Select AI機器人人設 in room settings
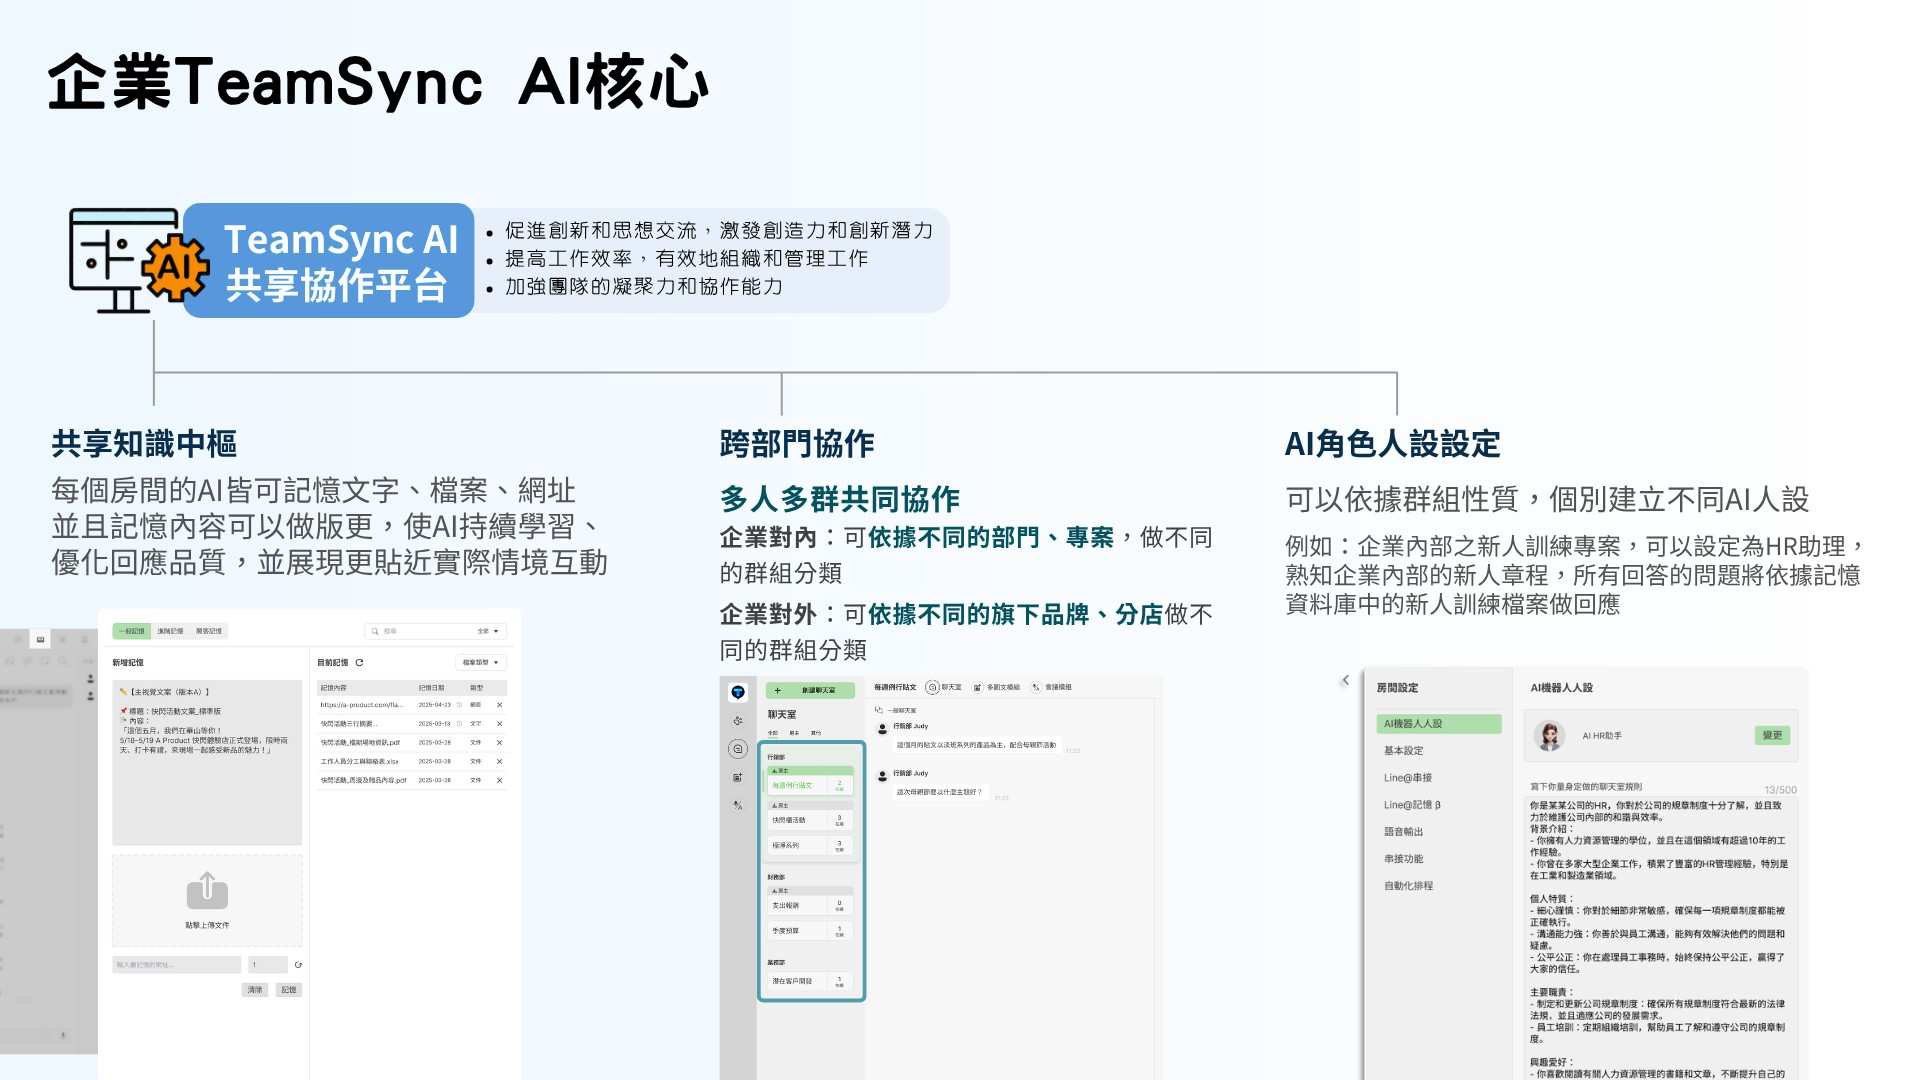Image resolution: width=1920 pixels, height=1080 pixels. (1439, 723)
